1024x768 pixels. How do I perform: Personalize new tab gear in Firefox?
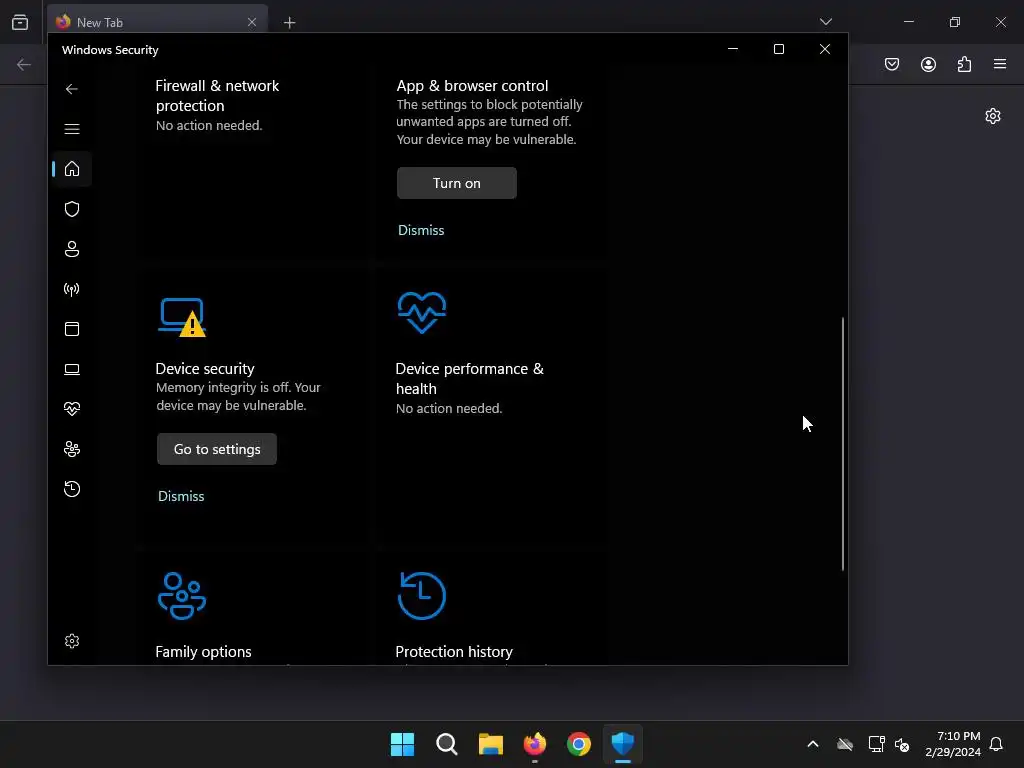coord(993,116)
